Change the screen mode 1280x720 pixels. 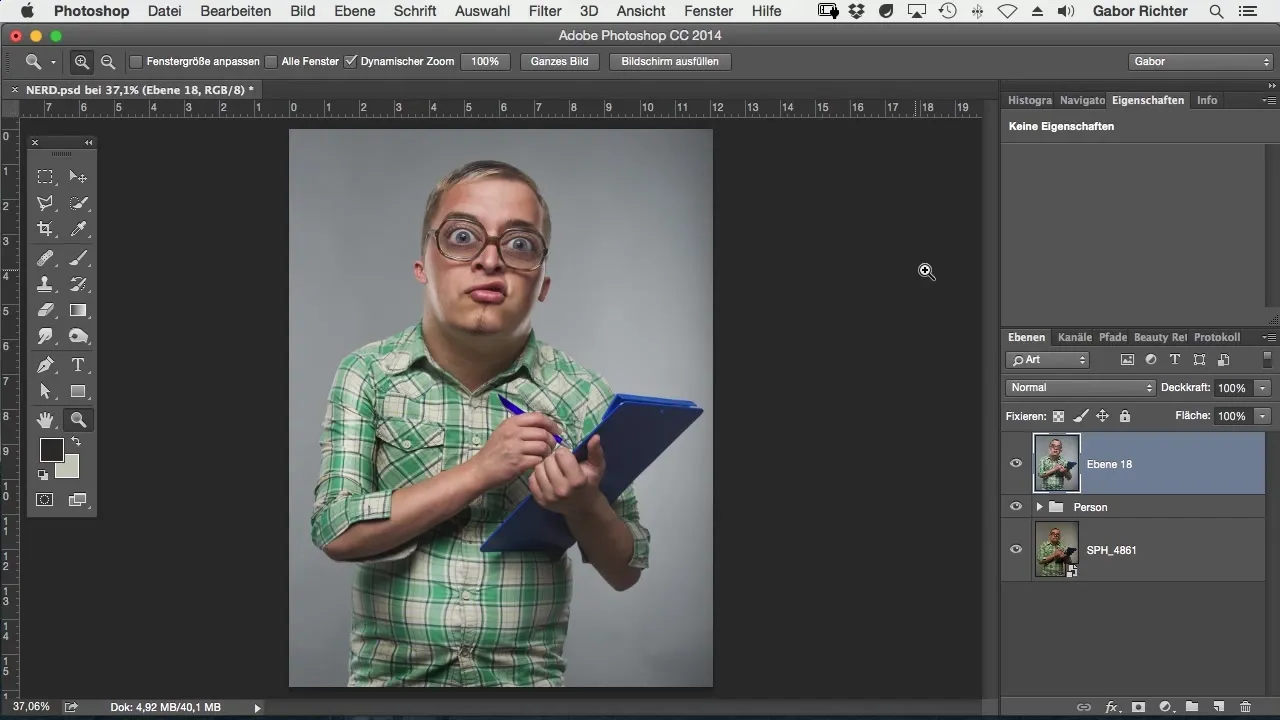(78, 499)
